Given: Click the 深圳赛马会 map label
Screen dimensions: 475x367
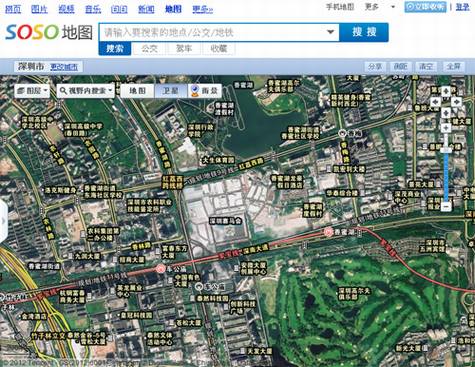Looking at the screenshot, I should pos(226,221).
